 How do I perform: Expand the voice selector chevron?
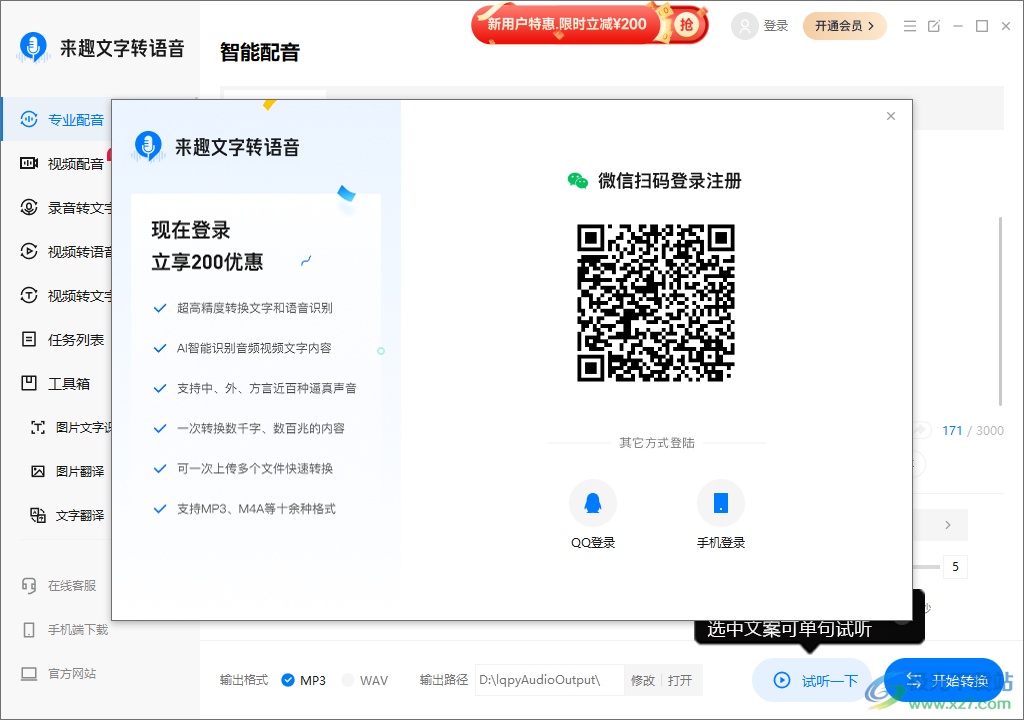(x=948, y=525)
